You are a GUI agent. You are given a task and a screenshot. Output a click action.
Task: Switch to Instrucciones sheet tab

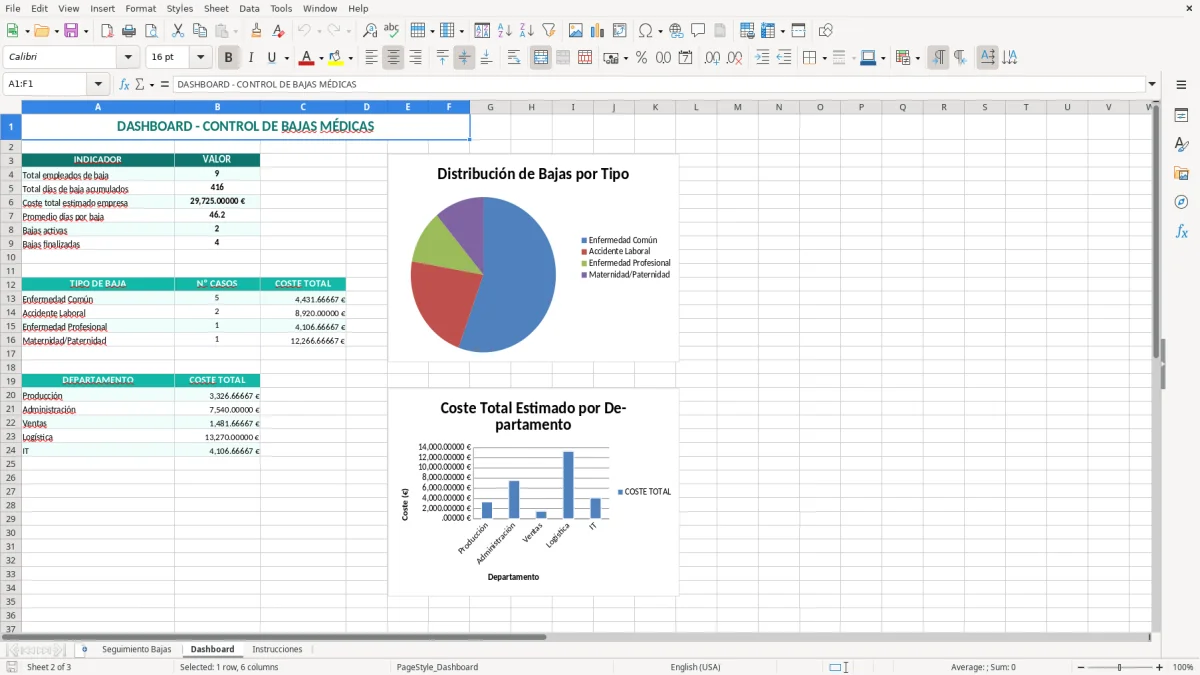pos(277,649)
